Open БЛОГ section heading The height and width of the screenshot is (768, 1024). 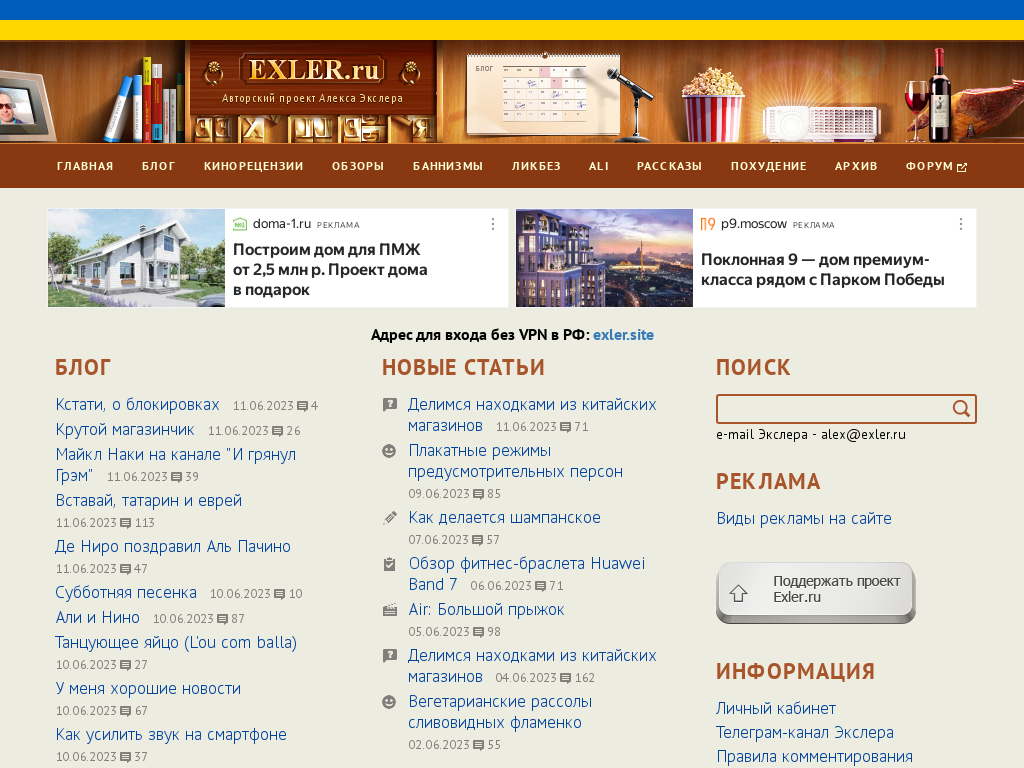tap(83, 368)
